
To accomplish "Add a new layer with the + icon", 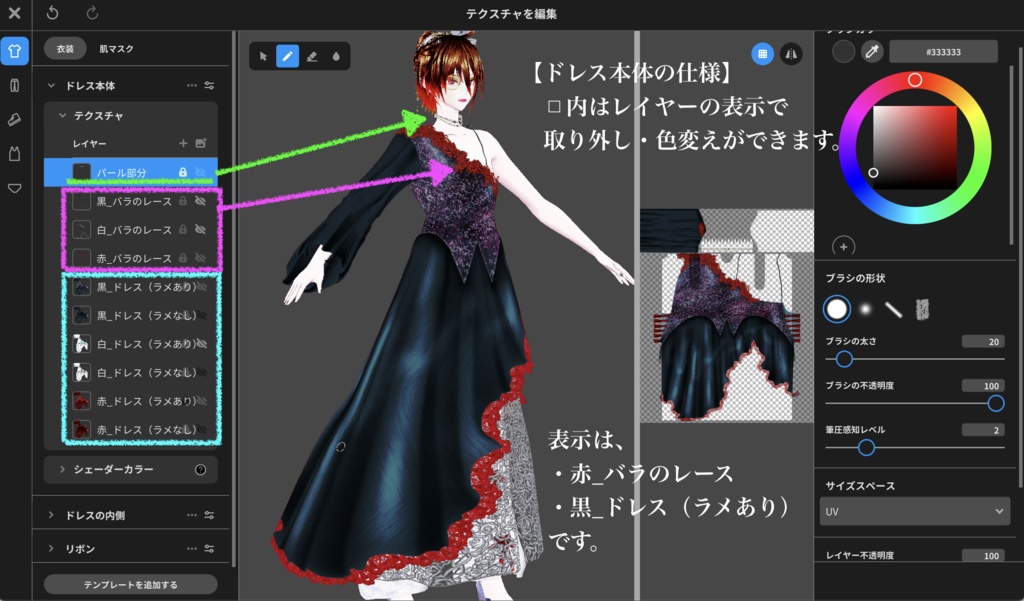I will pyautogui.click(x=182, y=143).
